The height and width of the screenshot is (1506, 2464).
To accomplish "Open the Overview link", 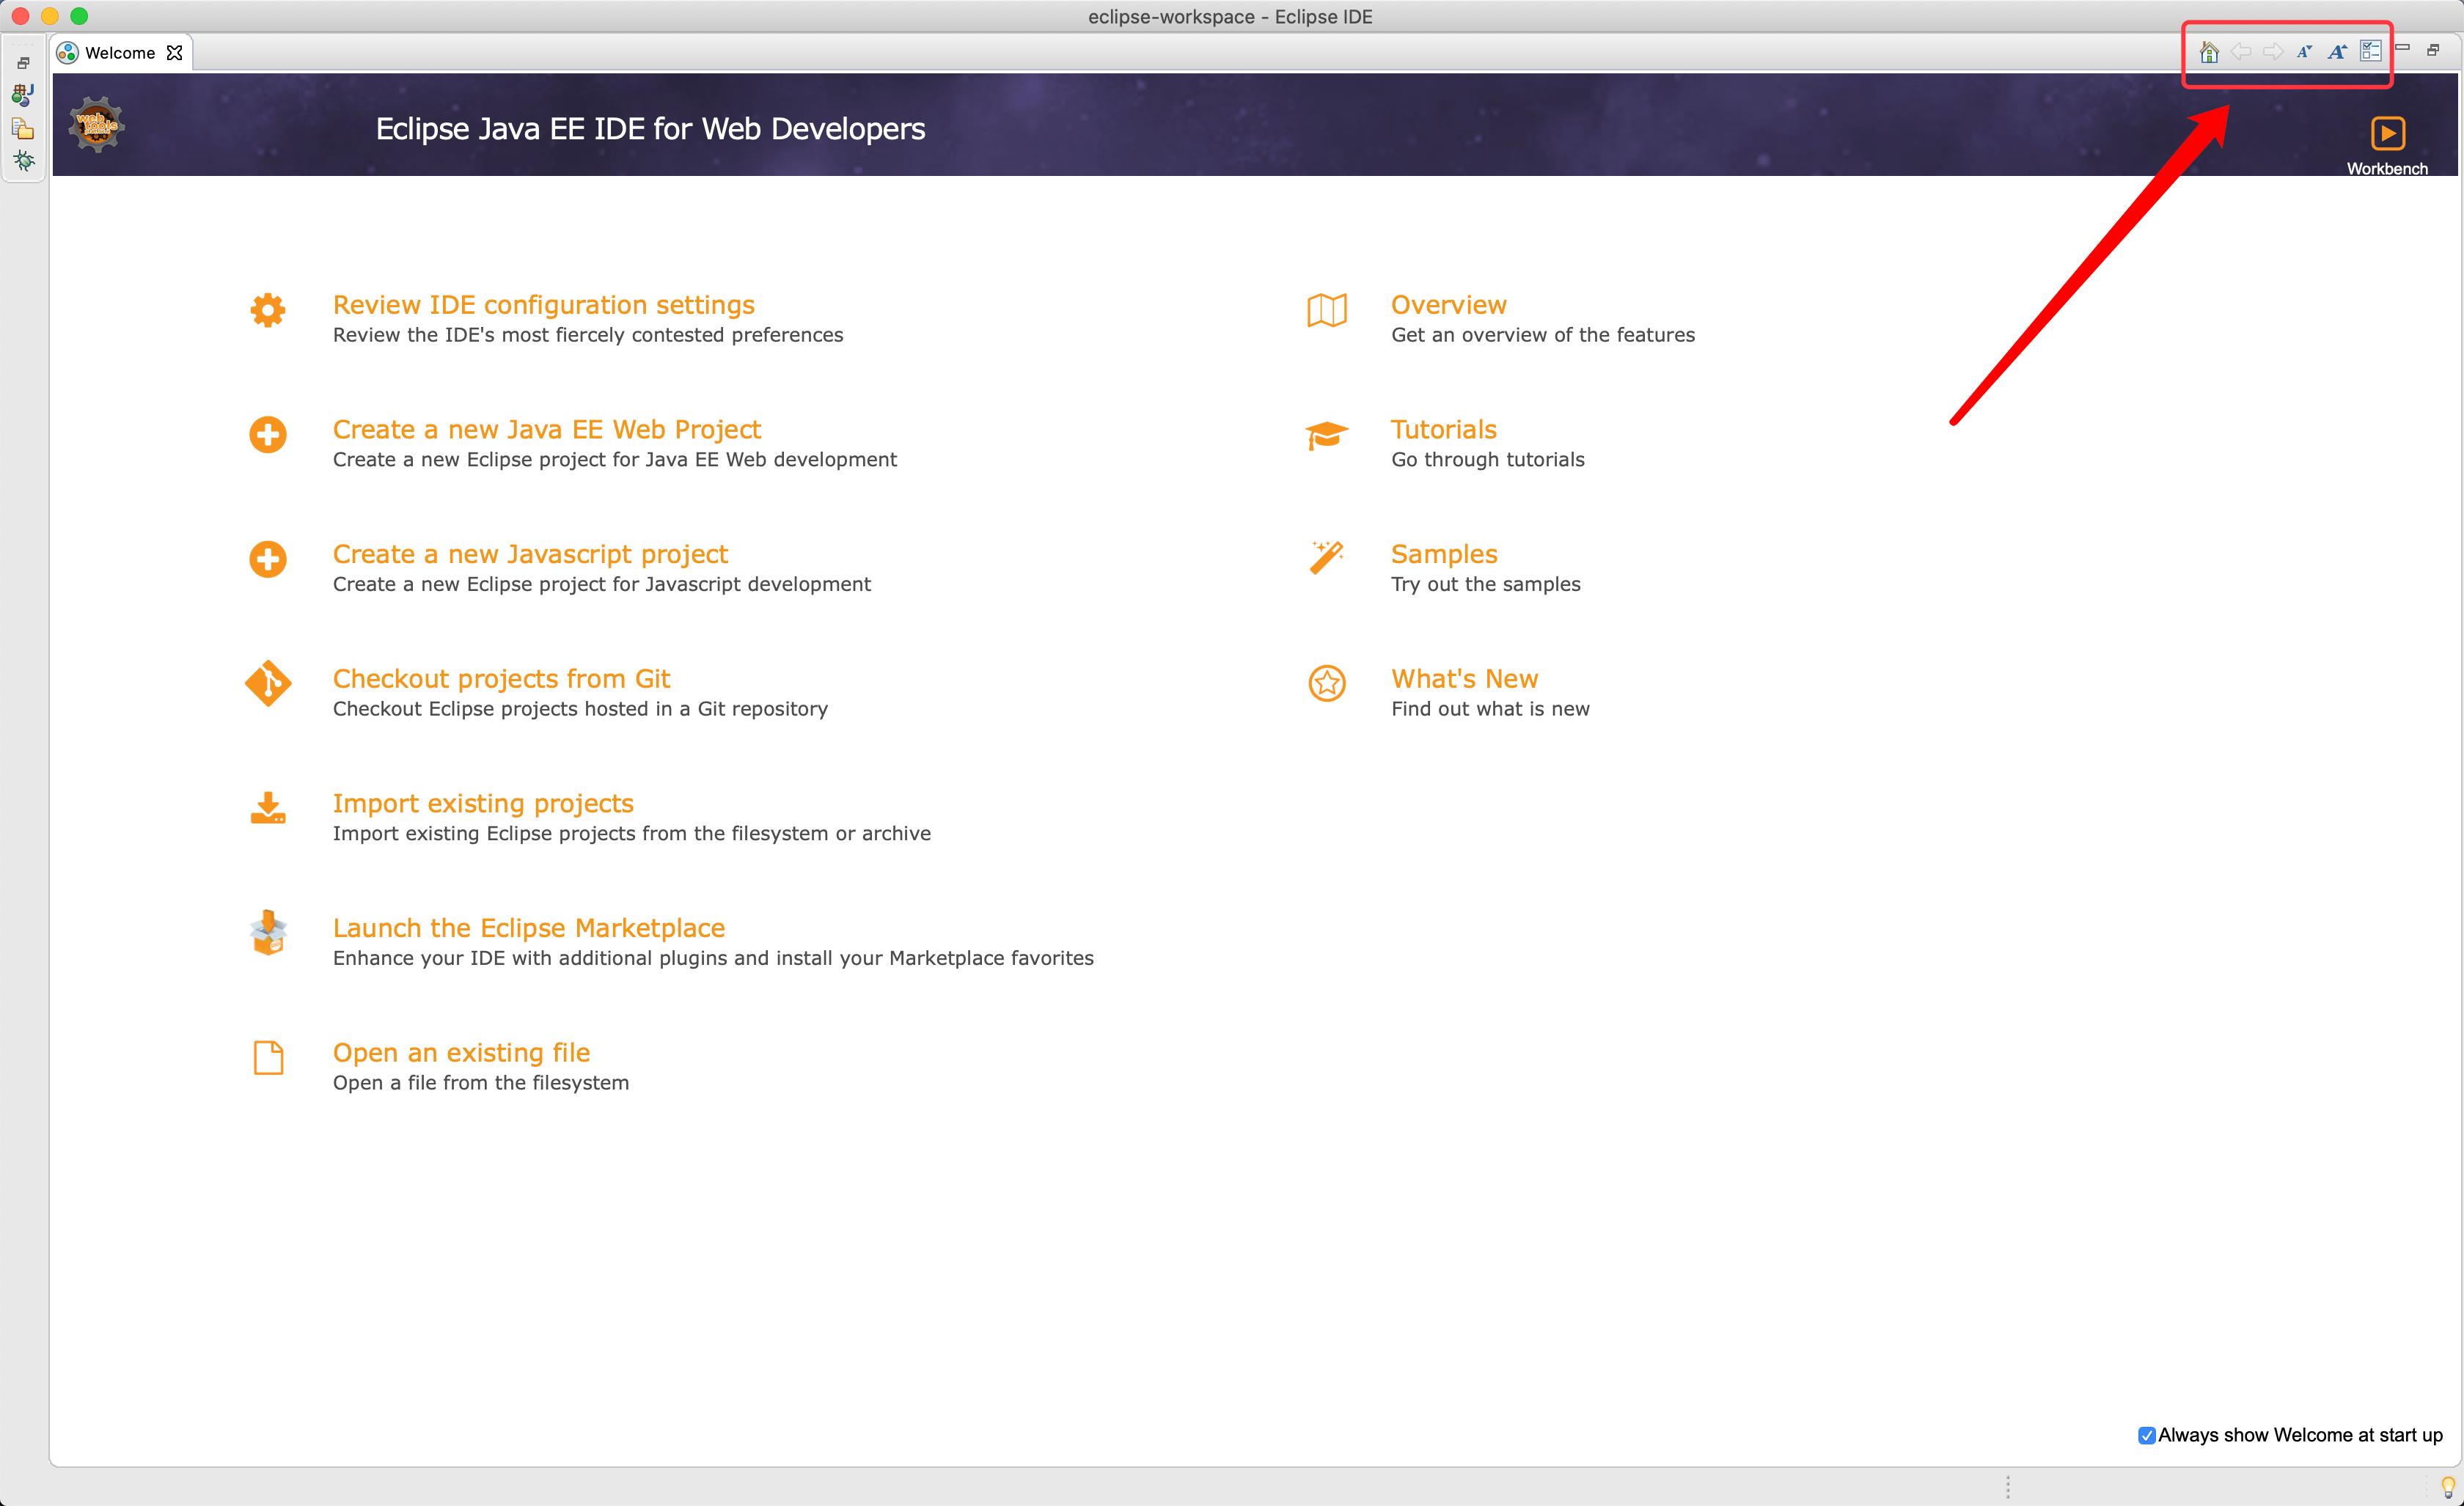I will pyautogui.click(x=1449, y=305).
